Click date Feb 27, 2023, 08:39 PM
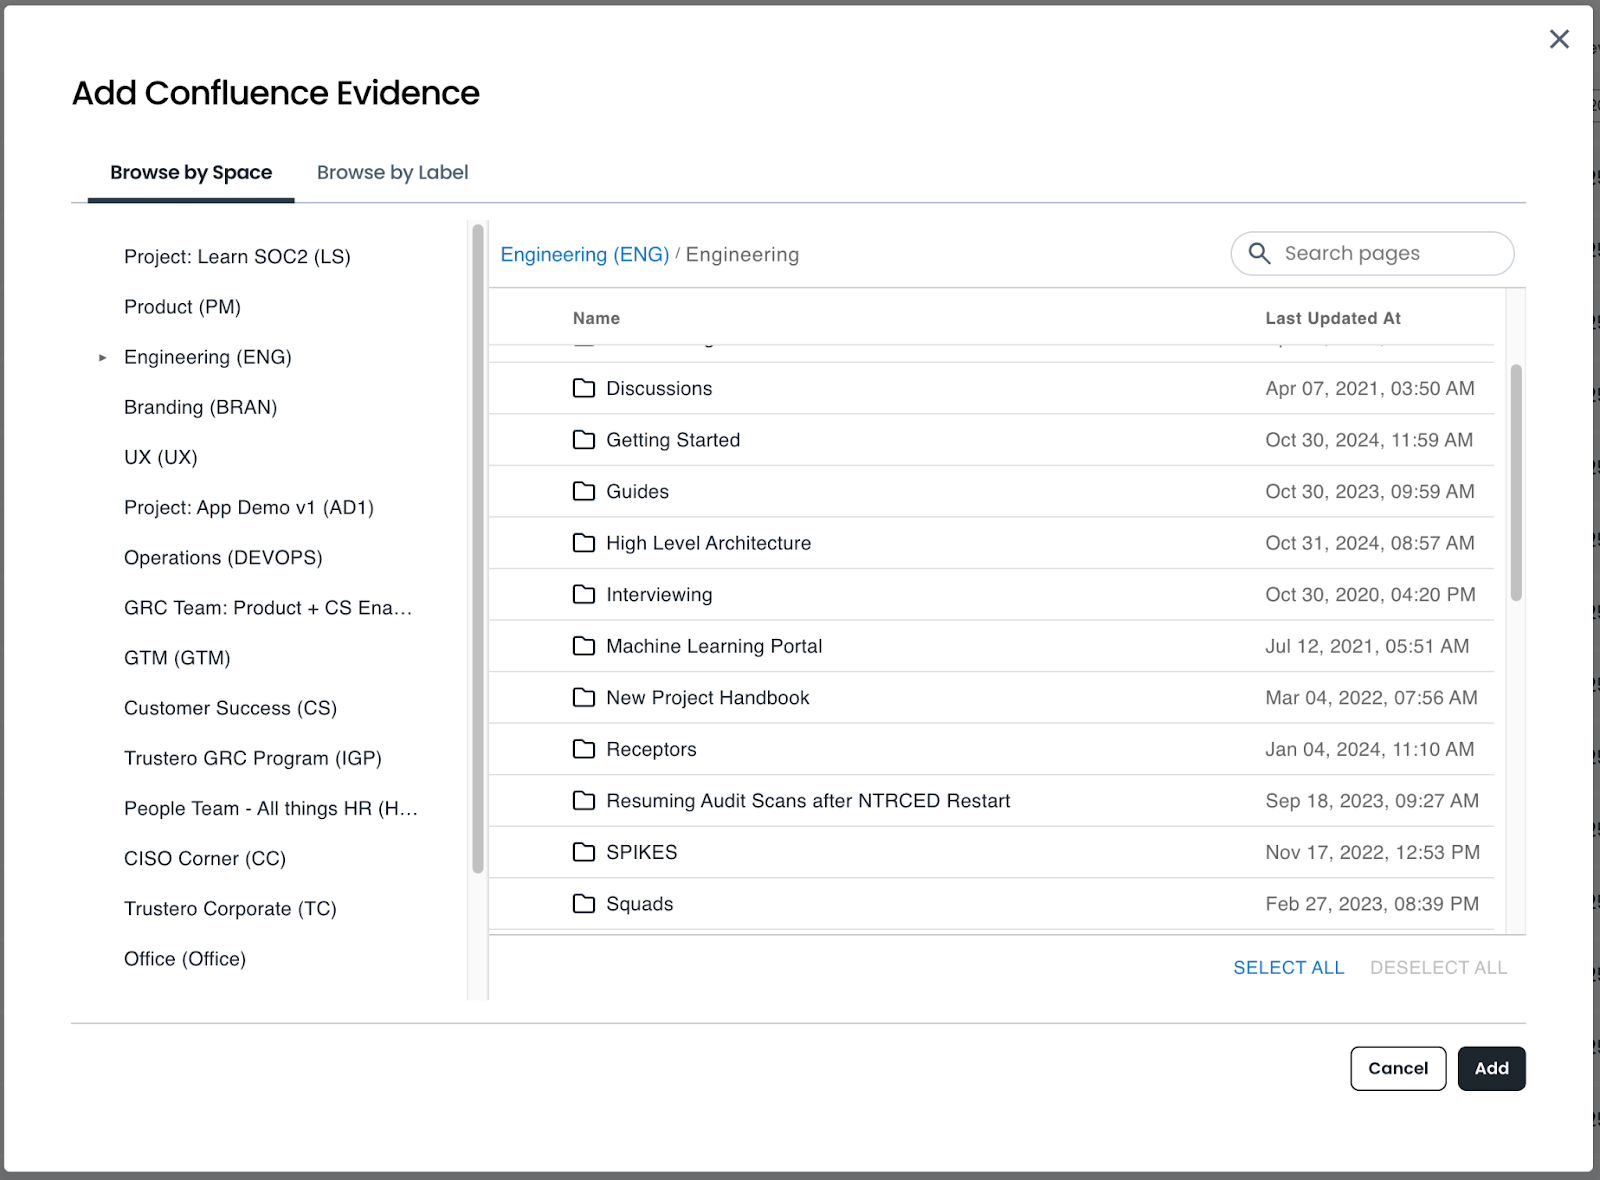Image resolution: width=1600 pixels, height=1180 pixels. tap(1372, 904)
